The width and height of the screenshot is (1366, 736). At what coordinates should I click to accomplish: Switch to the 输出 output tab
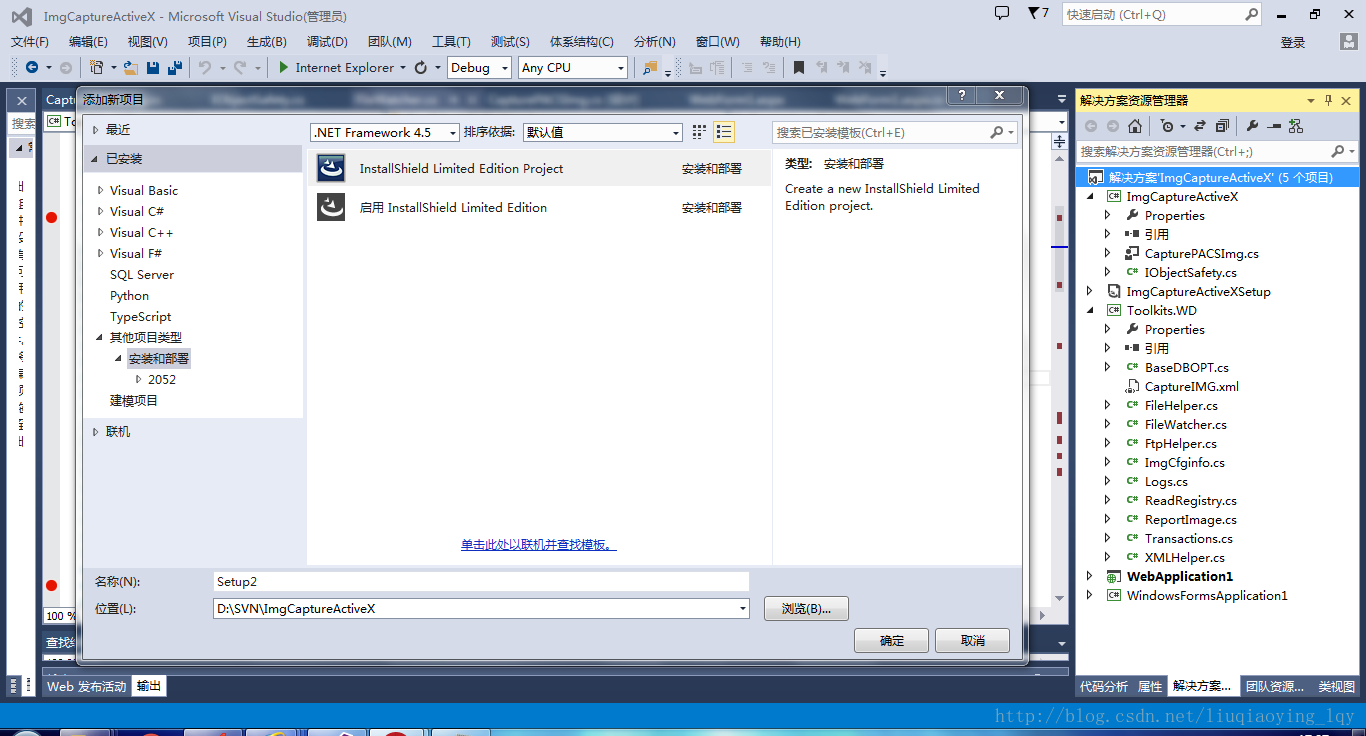pyautogui.click(x=149, y=686)
